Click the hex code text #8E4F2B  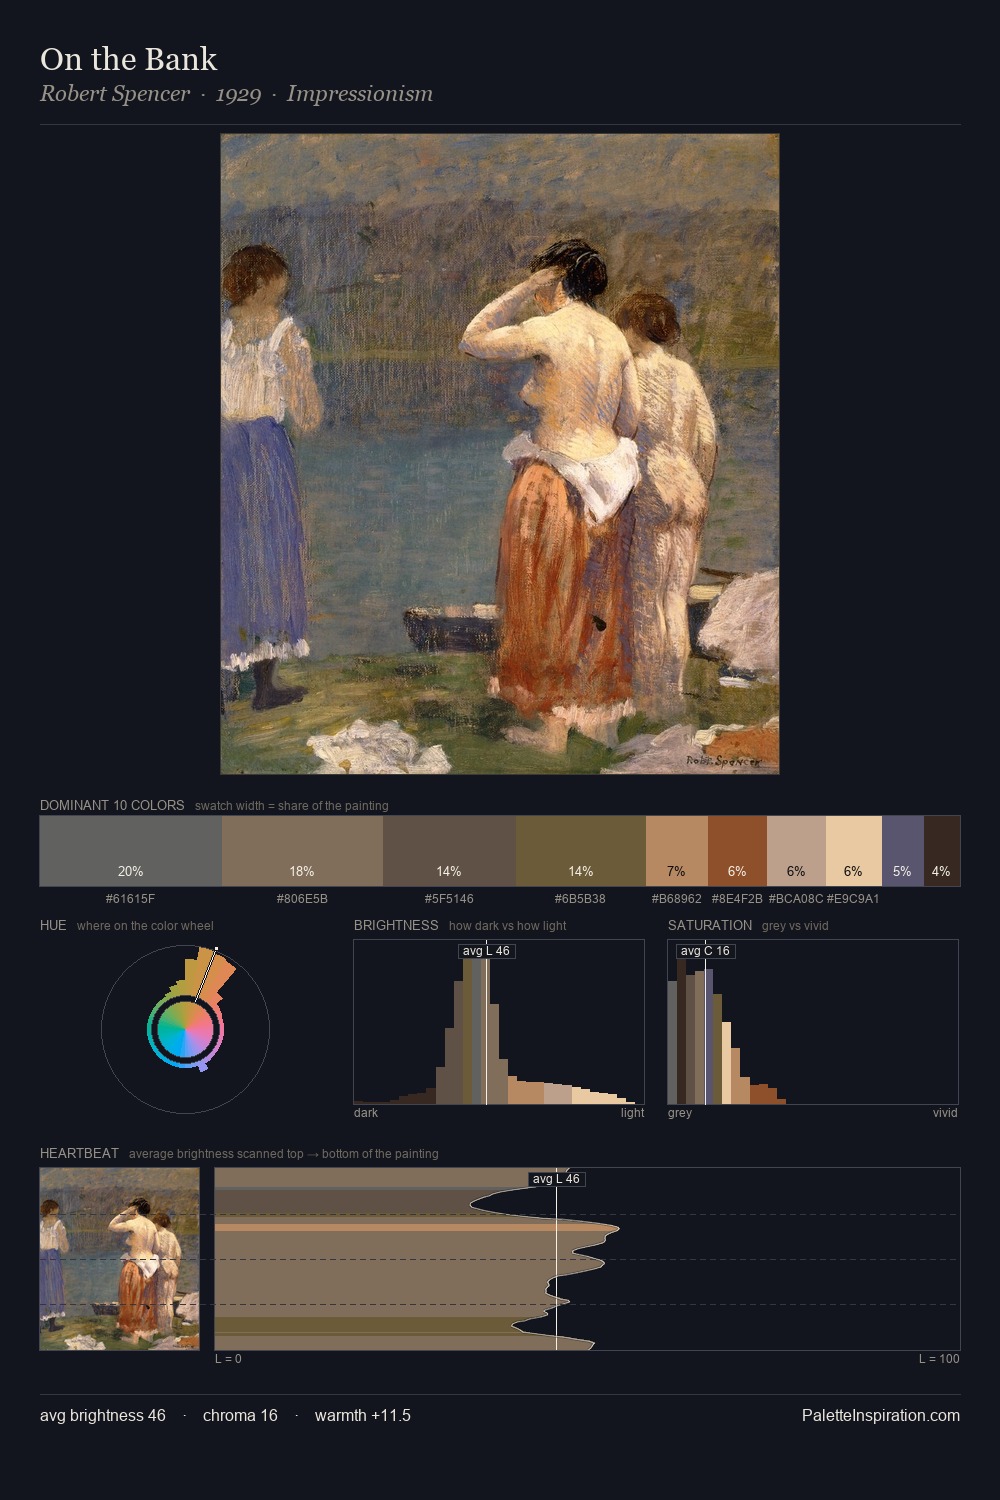pyautogui.click(x=737, y=899)
